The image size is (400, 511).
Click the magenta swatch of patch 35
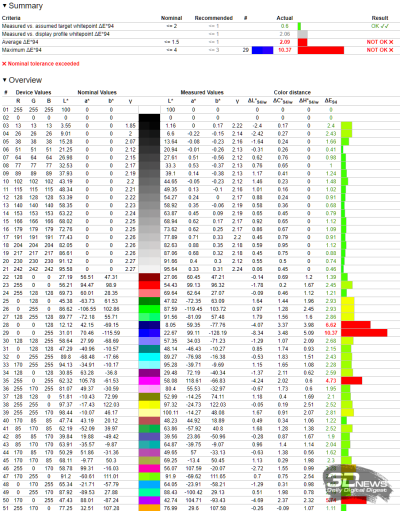click(x=149, y=381)
